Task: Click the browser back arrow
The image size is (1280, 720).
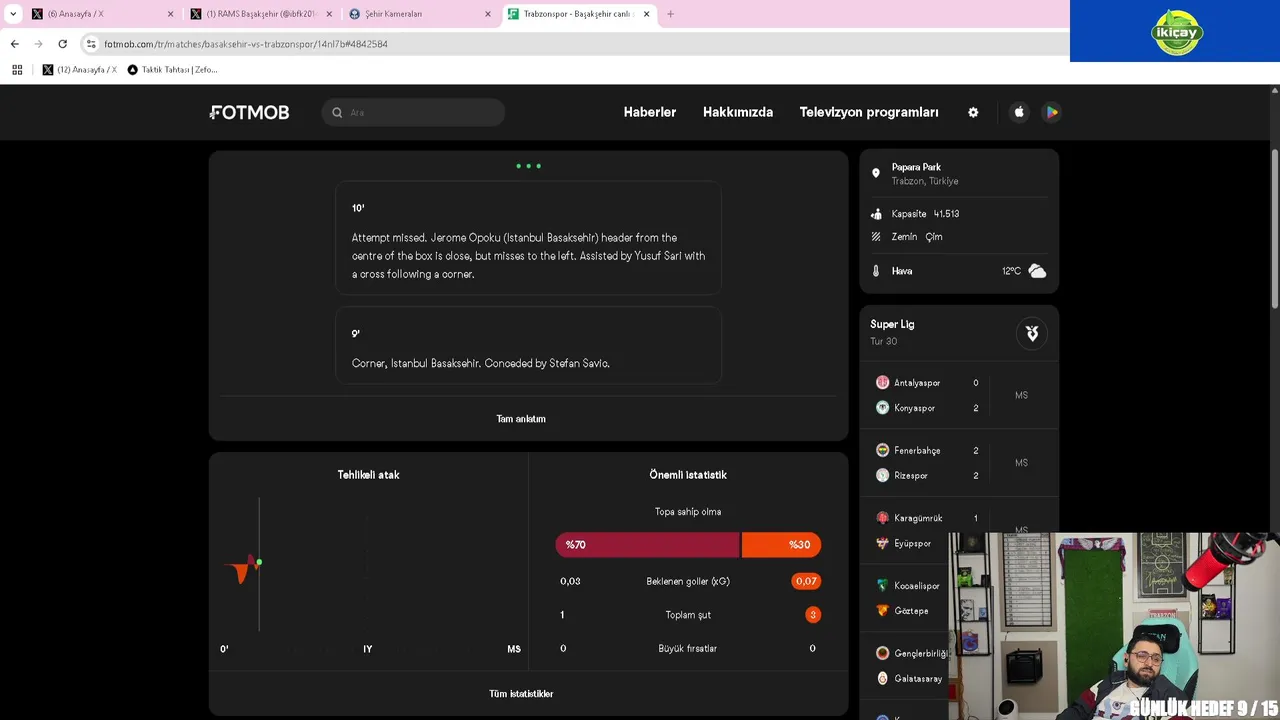Action: pos(14,44)
